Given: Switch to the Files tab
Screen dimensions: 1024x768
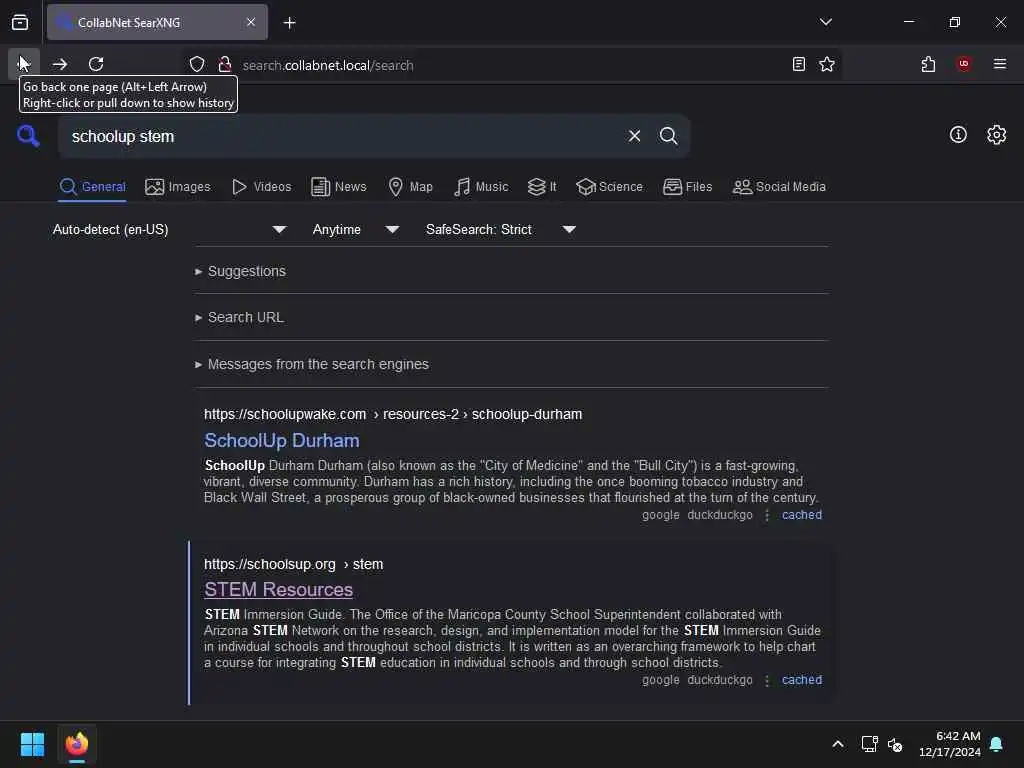Looking at the screenshot, I should (687, 187).
